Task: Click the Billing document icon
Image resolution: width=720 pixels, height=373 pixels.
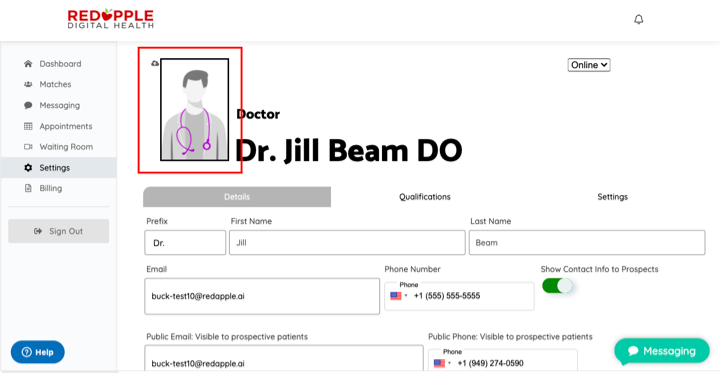Action: tap(28, 188)
